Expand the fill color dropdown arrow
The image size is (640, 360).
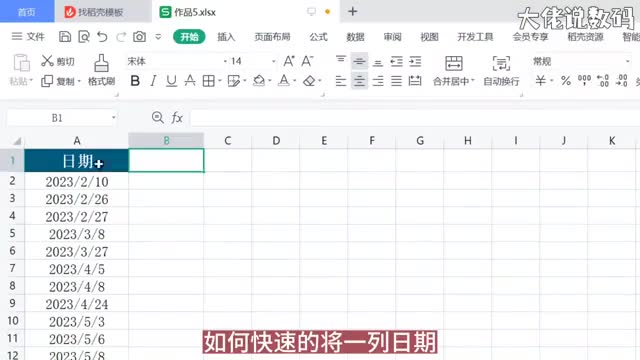(270, 81)
